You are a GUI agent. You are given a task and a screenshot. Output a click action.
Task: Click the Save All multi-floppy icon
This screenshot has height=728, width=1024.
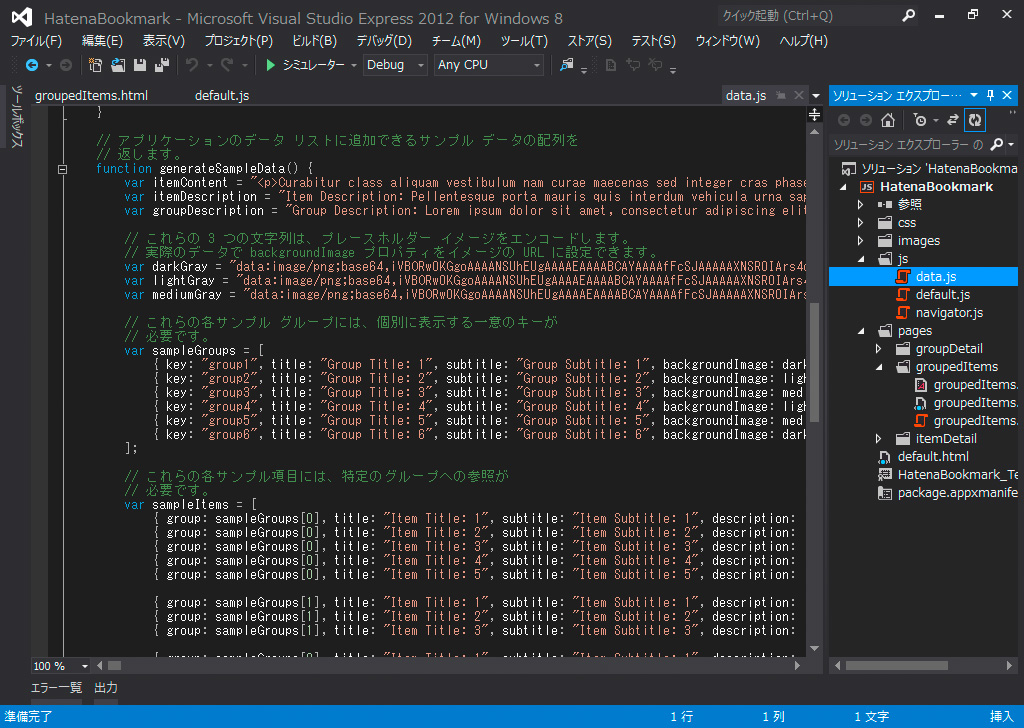pos(162,65)
